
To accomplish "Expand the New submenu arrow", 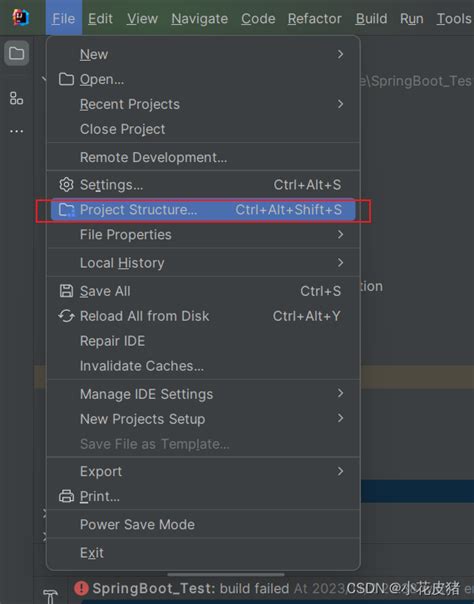I will pos(340,54).
